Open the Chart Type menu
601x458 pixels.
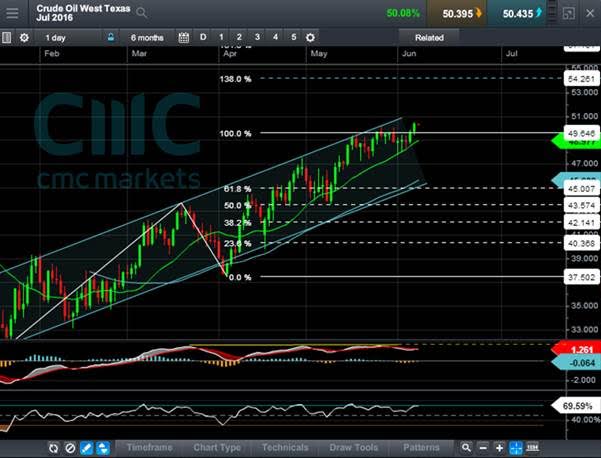(217, 447)
